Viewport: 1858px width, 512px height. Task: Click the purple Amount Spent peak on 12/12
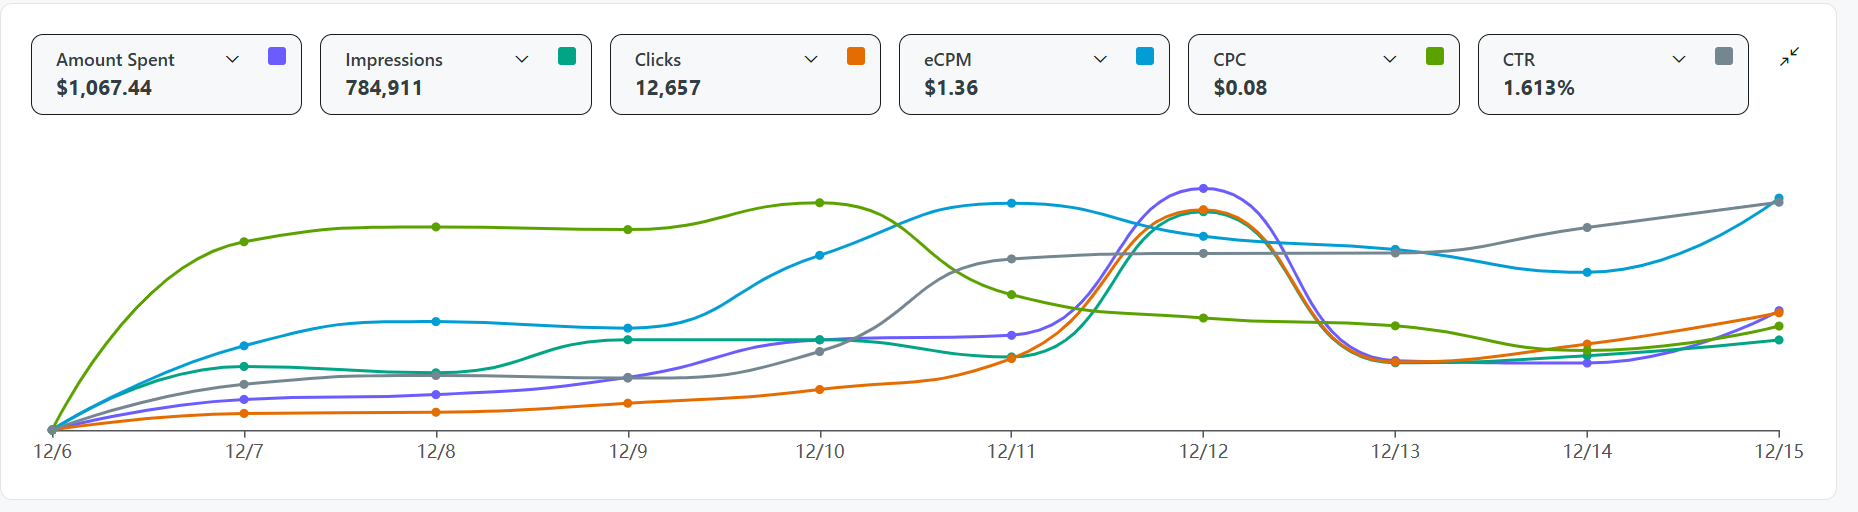1203,188
